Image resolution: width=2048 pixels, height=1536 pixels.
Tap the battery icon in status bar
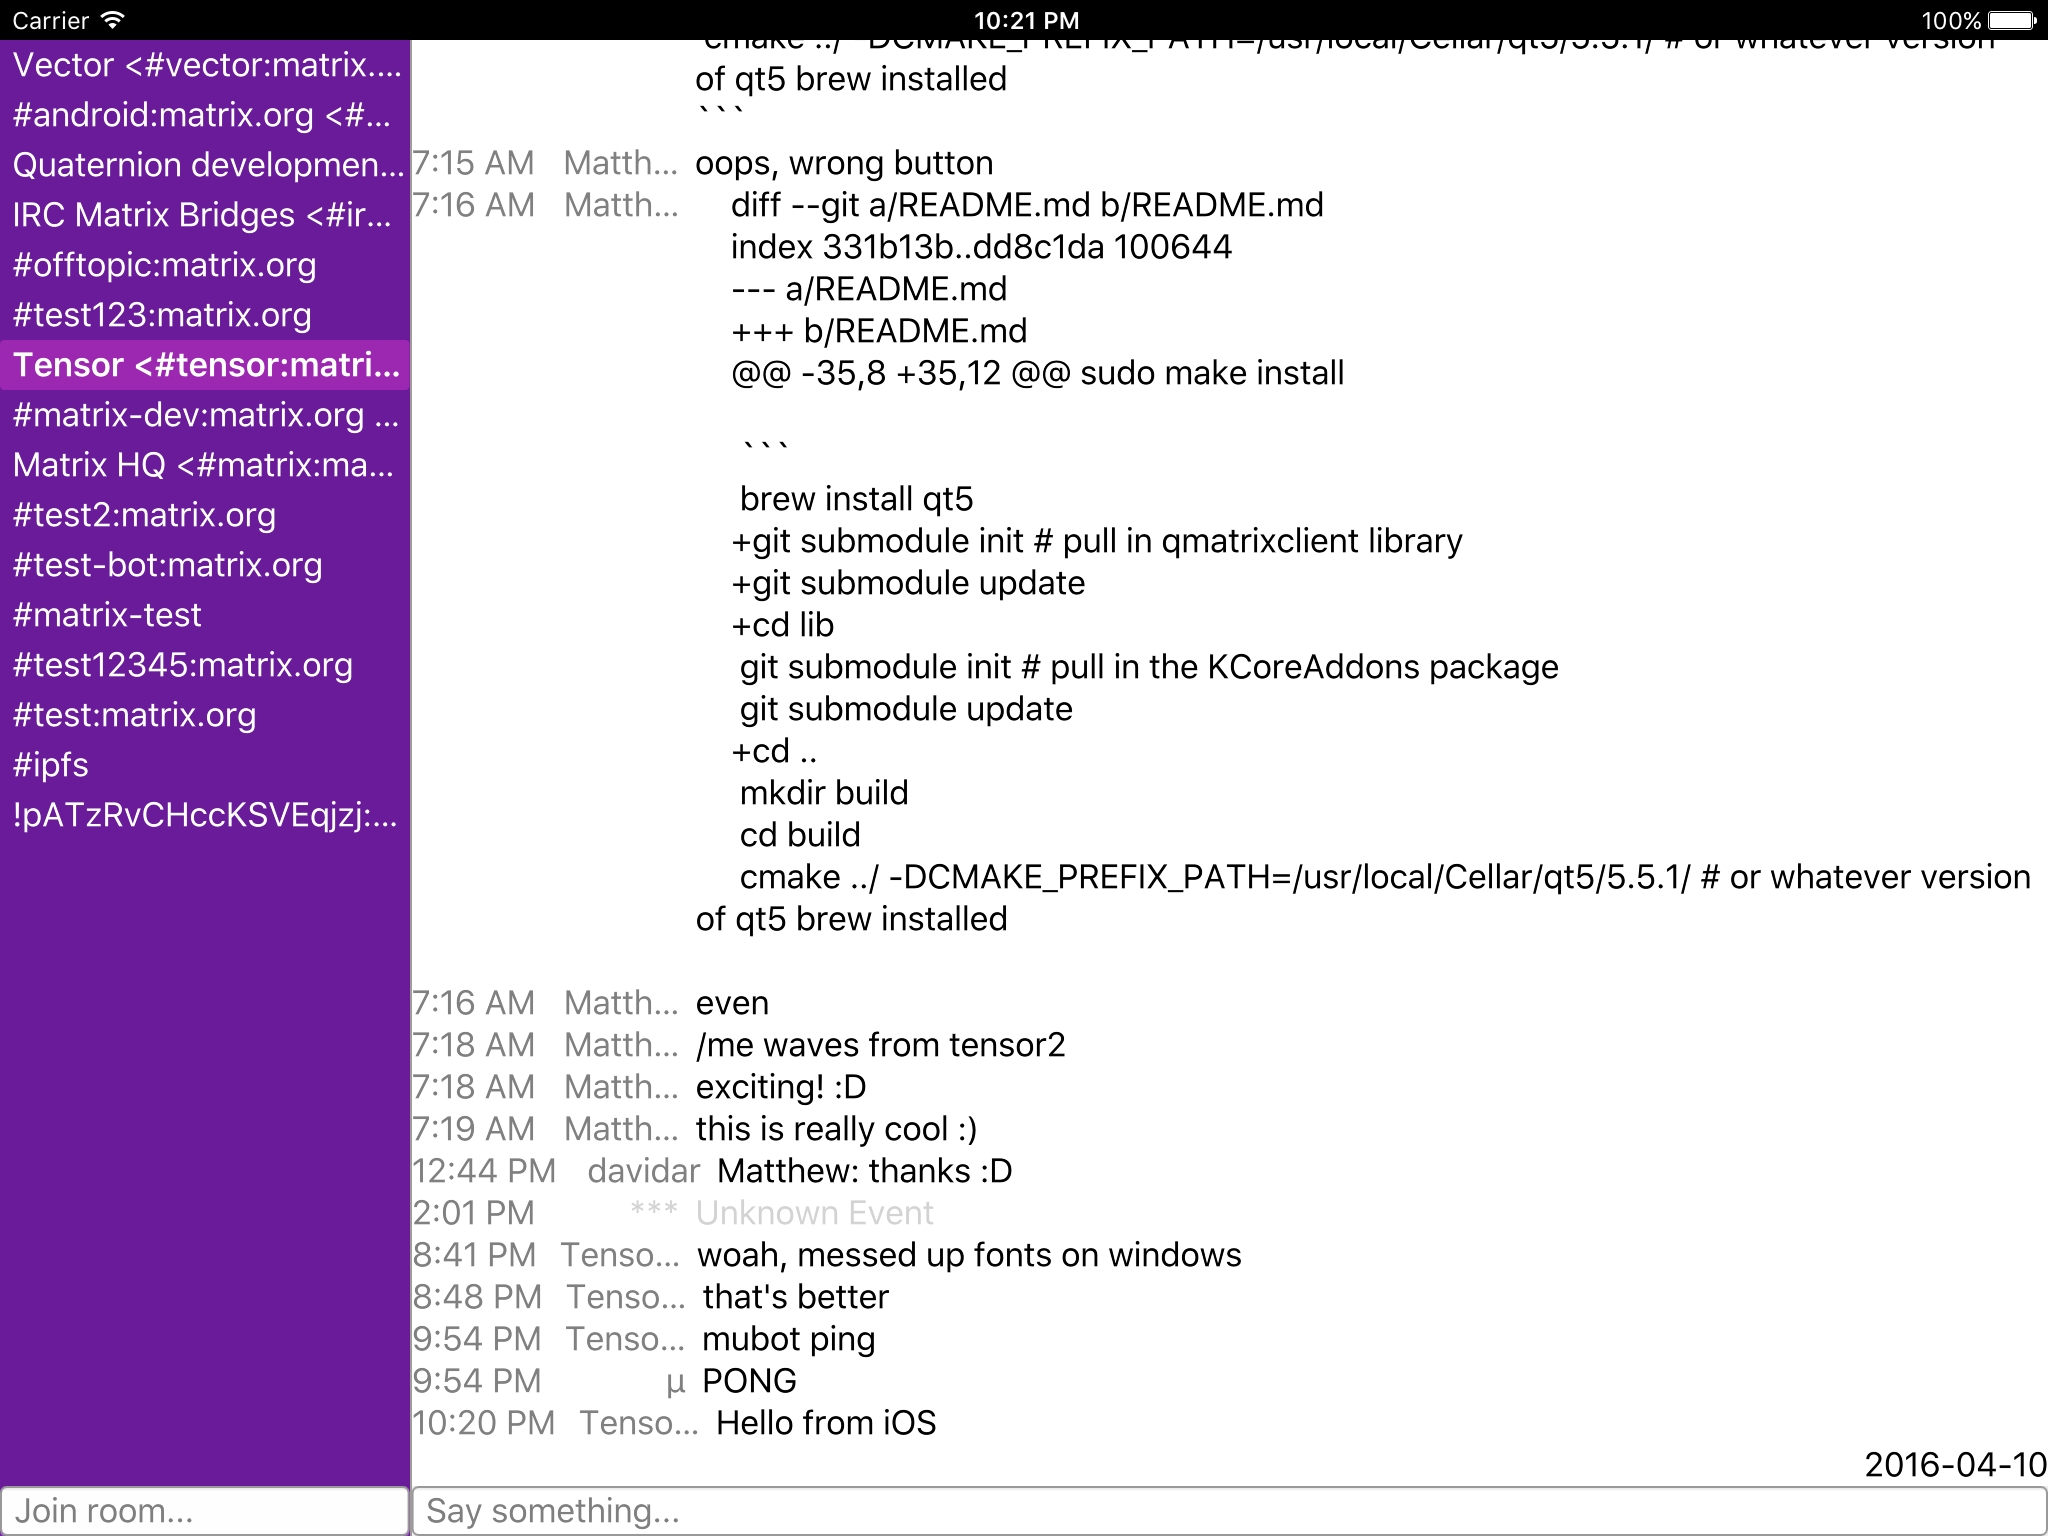coord(2011,20)
